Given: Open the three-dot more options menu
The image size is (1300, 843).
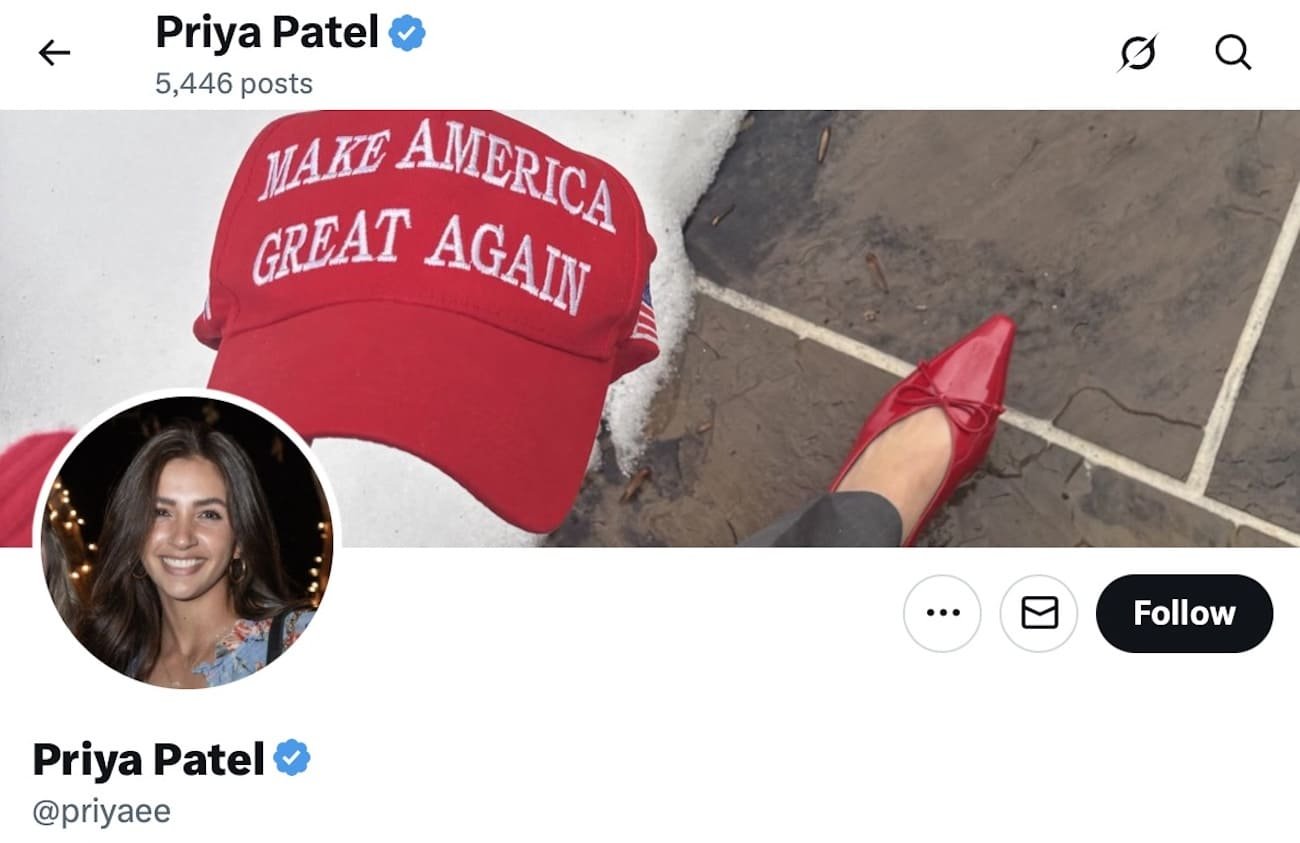Looking at the screenshot, I should (942, 613).
